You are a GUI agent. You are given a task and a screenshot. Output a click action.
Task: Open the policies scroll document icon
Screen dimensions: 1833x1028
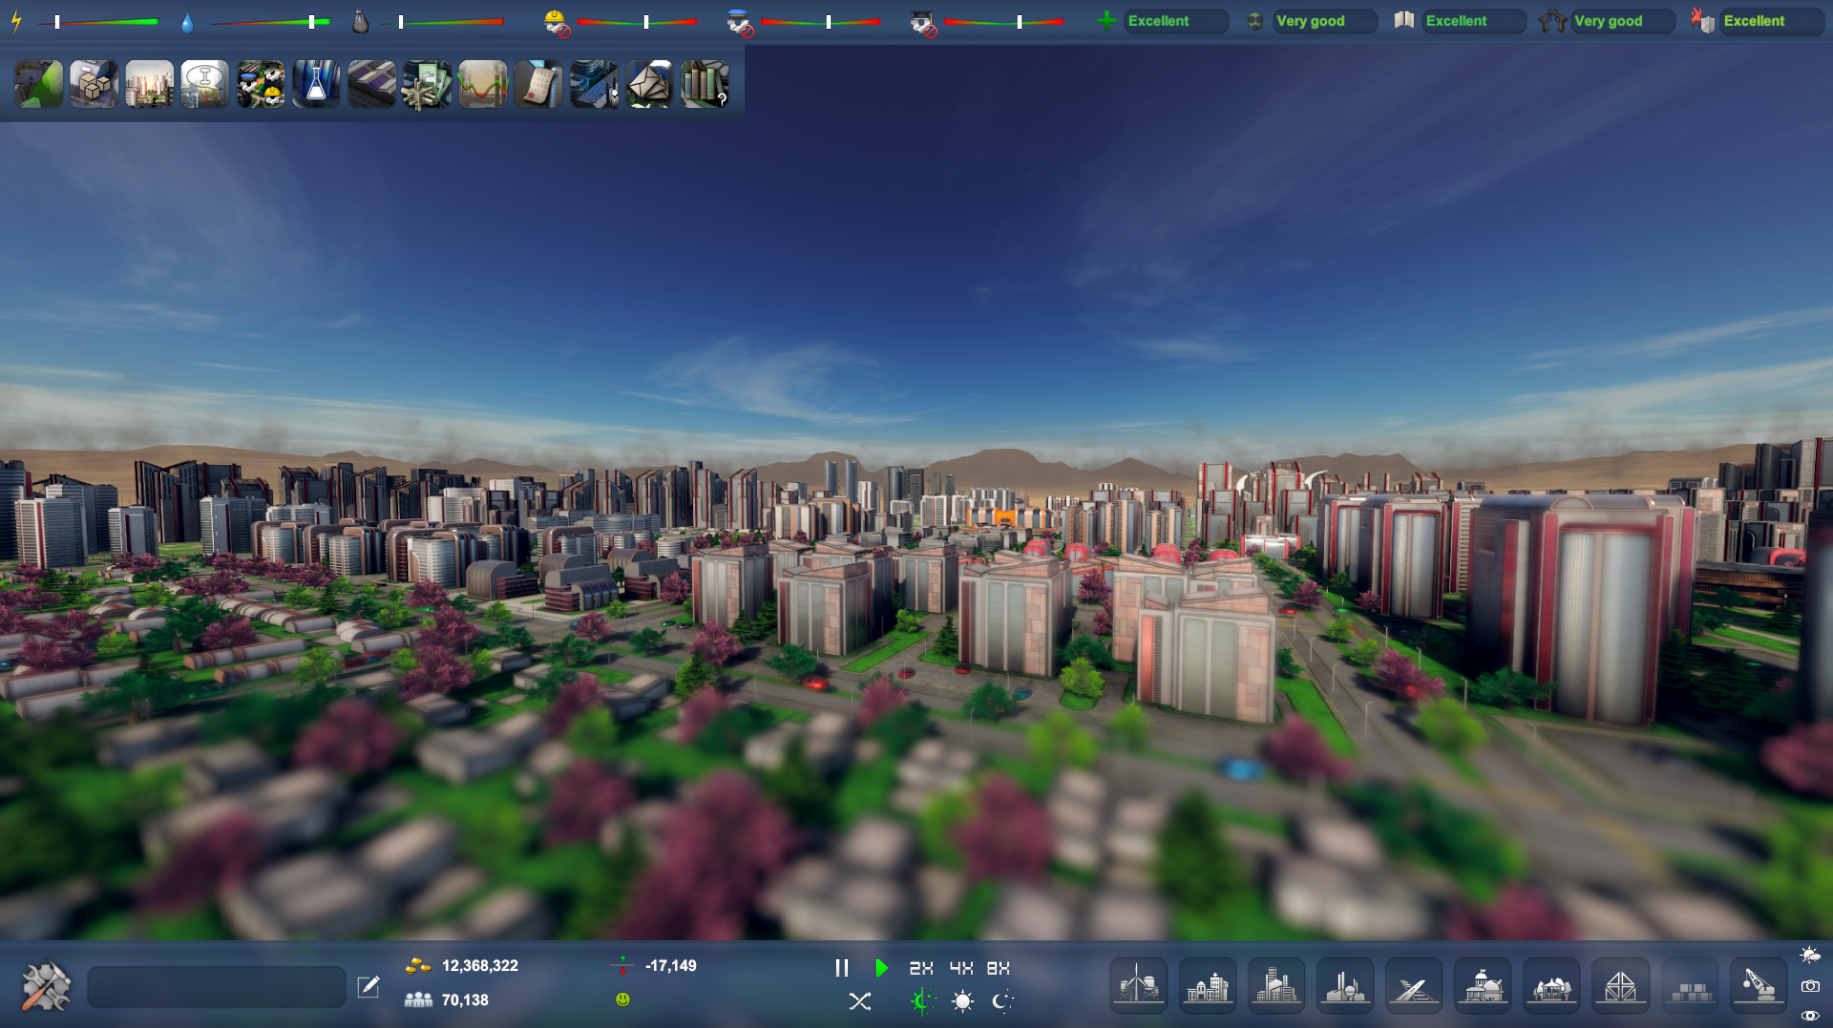[x=538, y=84]
